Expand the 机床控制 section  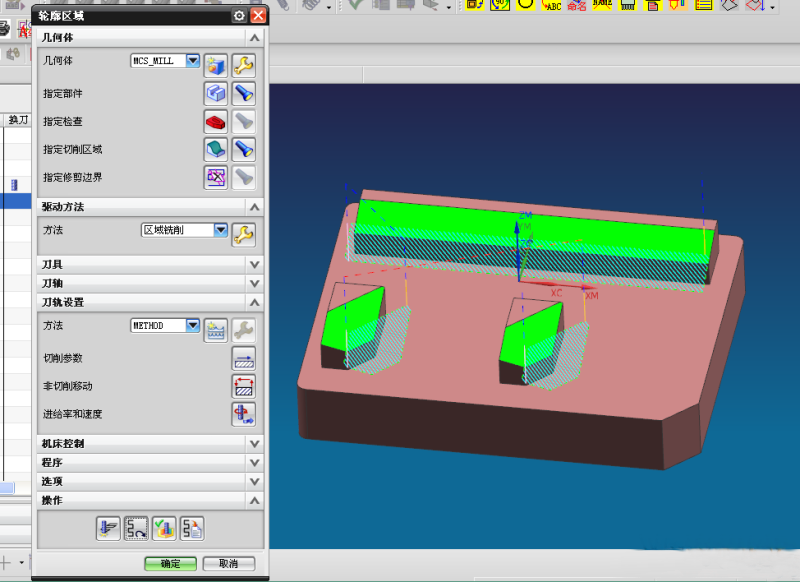[x=254, y=444]
